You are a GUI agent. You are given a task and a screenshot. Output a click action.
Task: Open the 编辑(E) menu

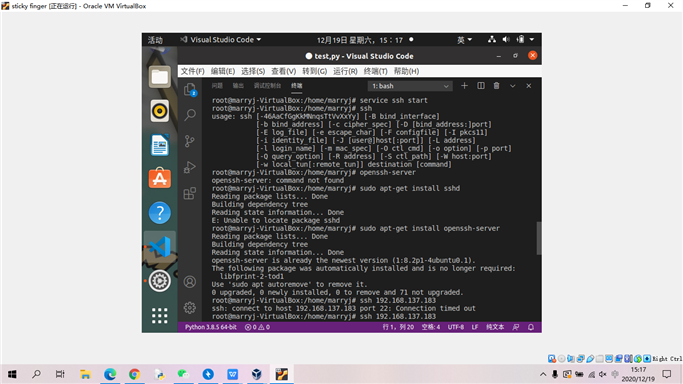click(223, 71)
